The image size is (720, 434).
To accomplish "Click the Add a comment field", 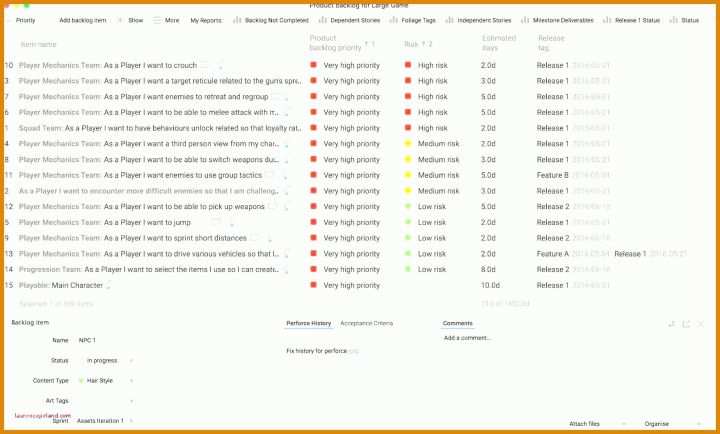I will (x=467, y=338).
